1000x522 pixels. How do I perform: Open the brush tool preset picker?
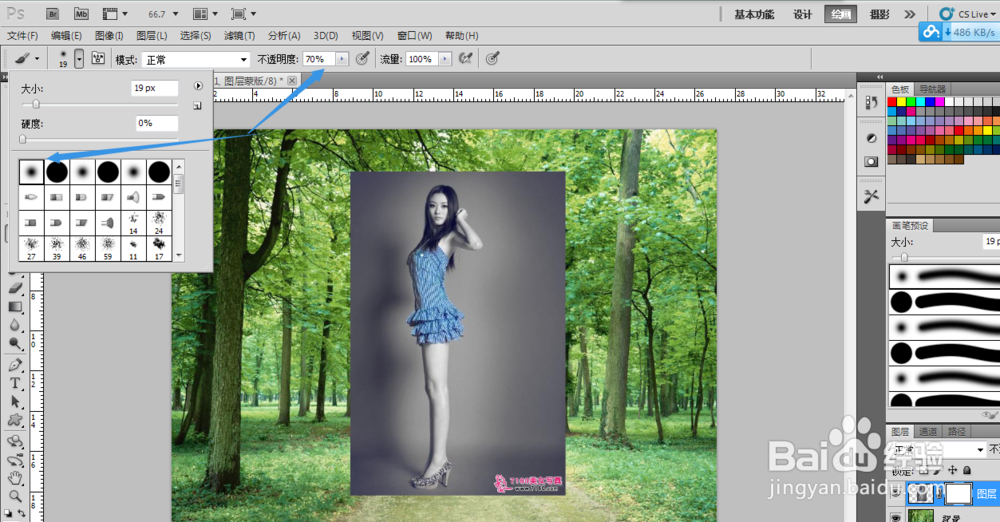27,59
